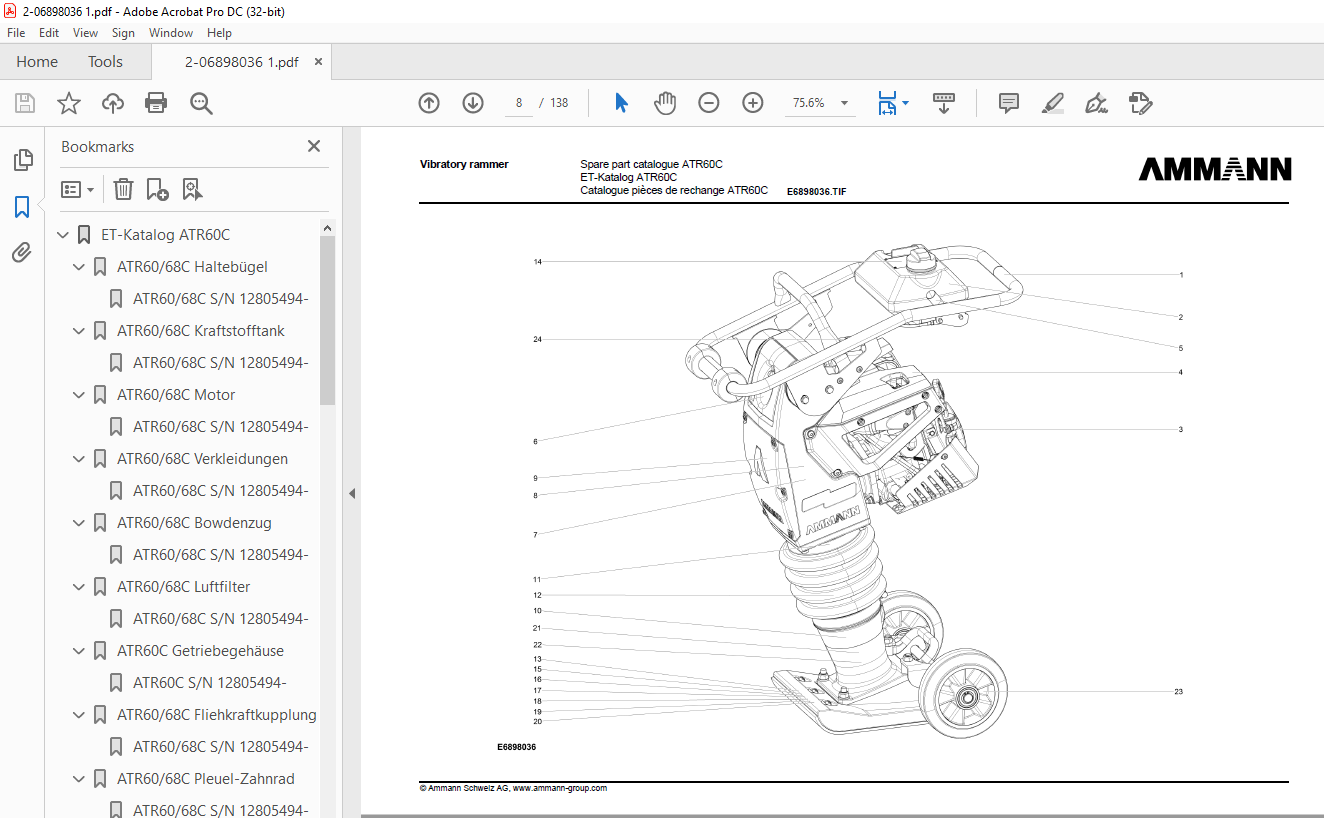Add a new bookmark icon
Viewport: 1324px width, 818px height.
(157, 189)
